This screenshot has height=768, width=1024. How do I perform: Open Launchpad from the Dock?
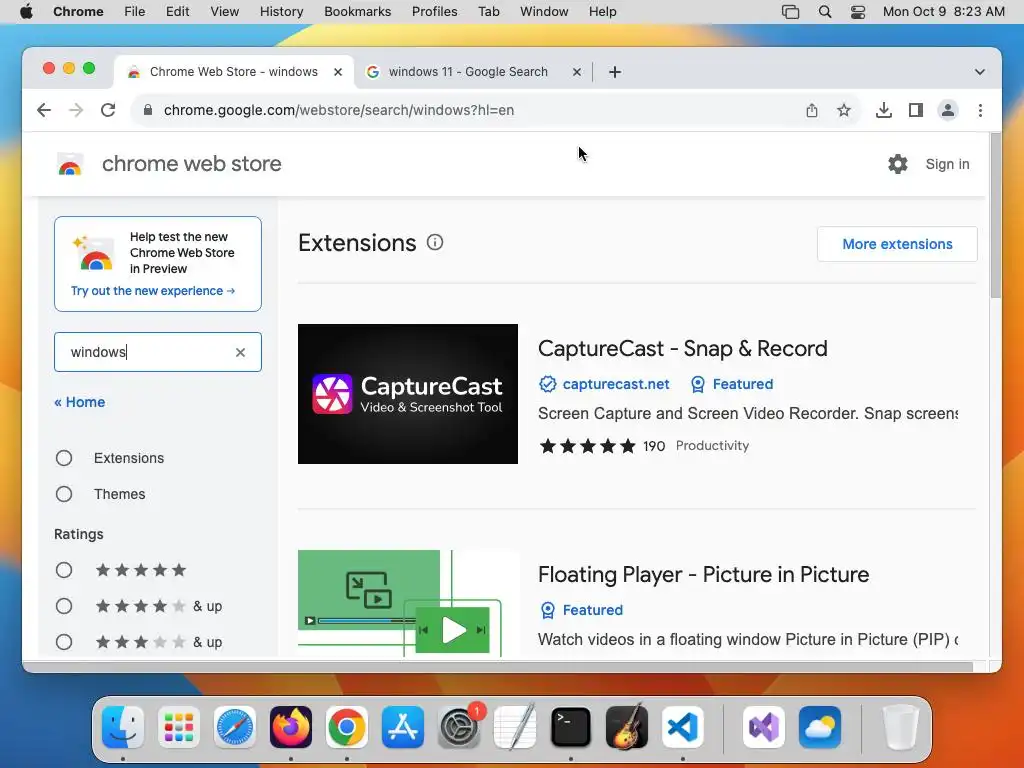pyautogui.click(x=179, y=727)
